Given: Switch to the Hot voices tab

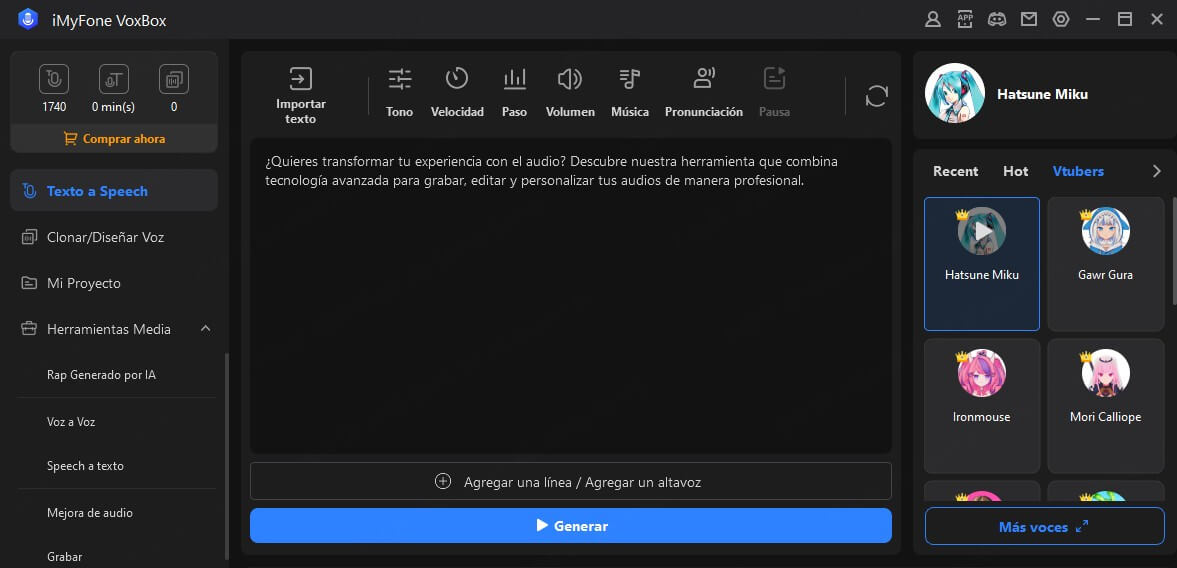Looking at the screenshot, I should pos(1016,171).
